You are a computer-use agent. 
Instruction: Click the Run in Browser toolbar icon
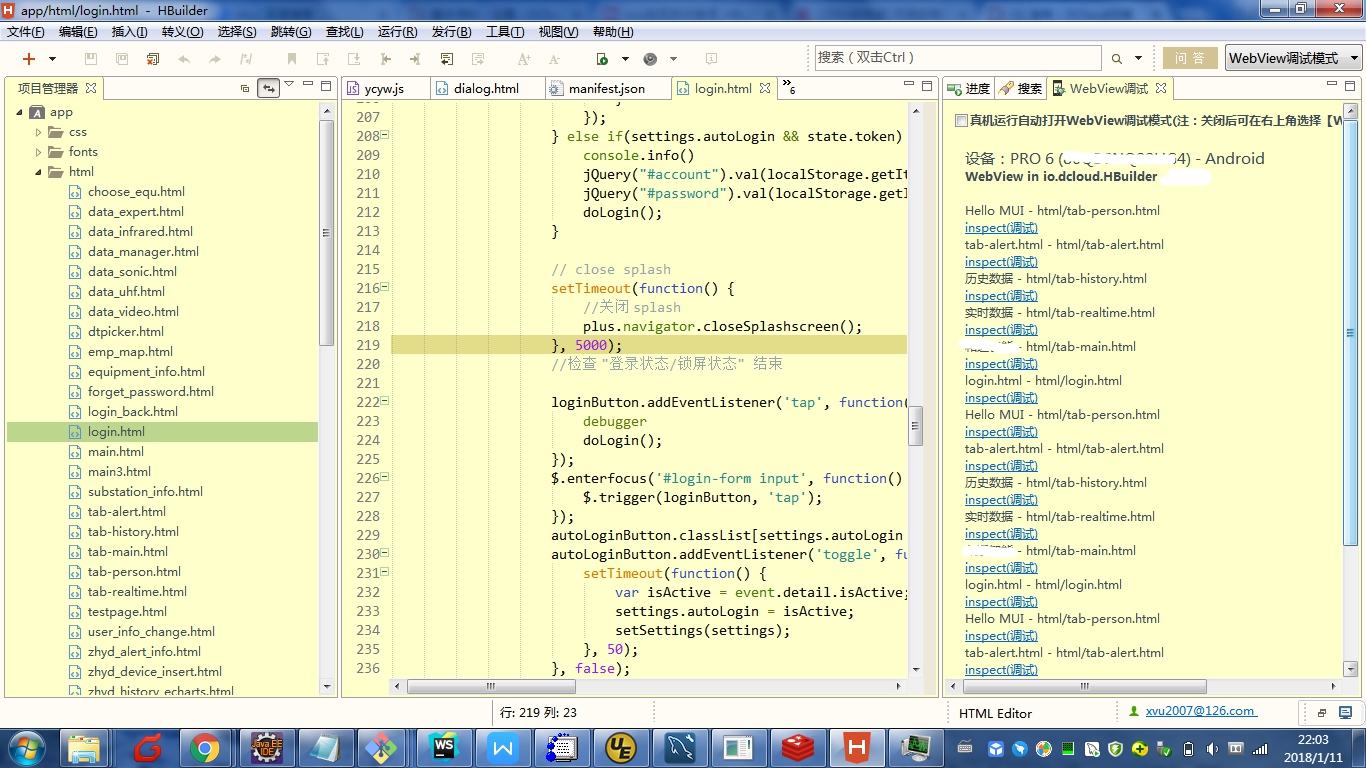click(x=602, y=59)
